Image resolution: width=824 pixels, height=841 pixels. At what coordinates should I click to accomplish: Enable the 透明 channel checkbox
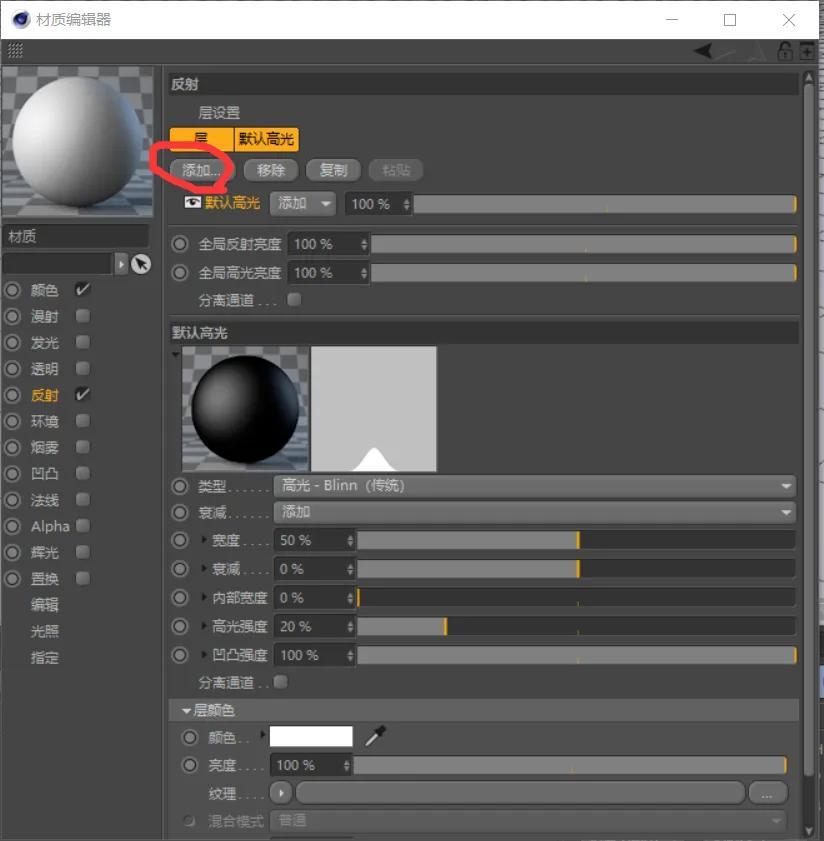[83, 369]
